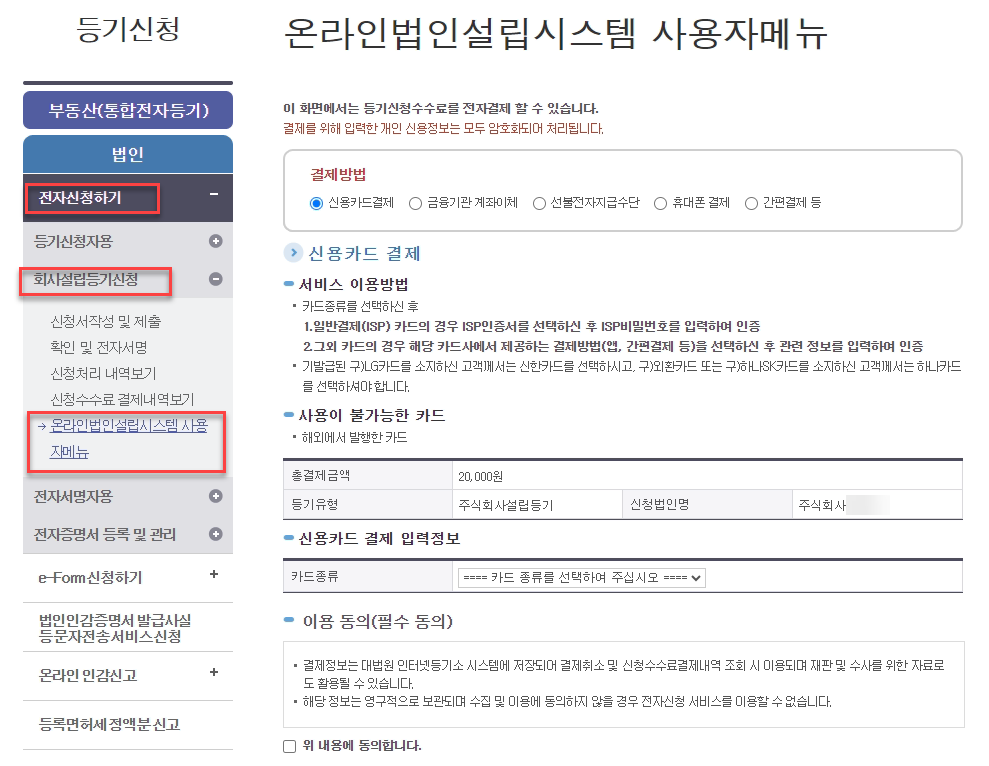Viewport: 989px width, 766px height.
Task: Go to 신청처리 내역보기
Action: point(103,373)
